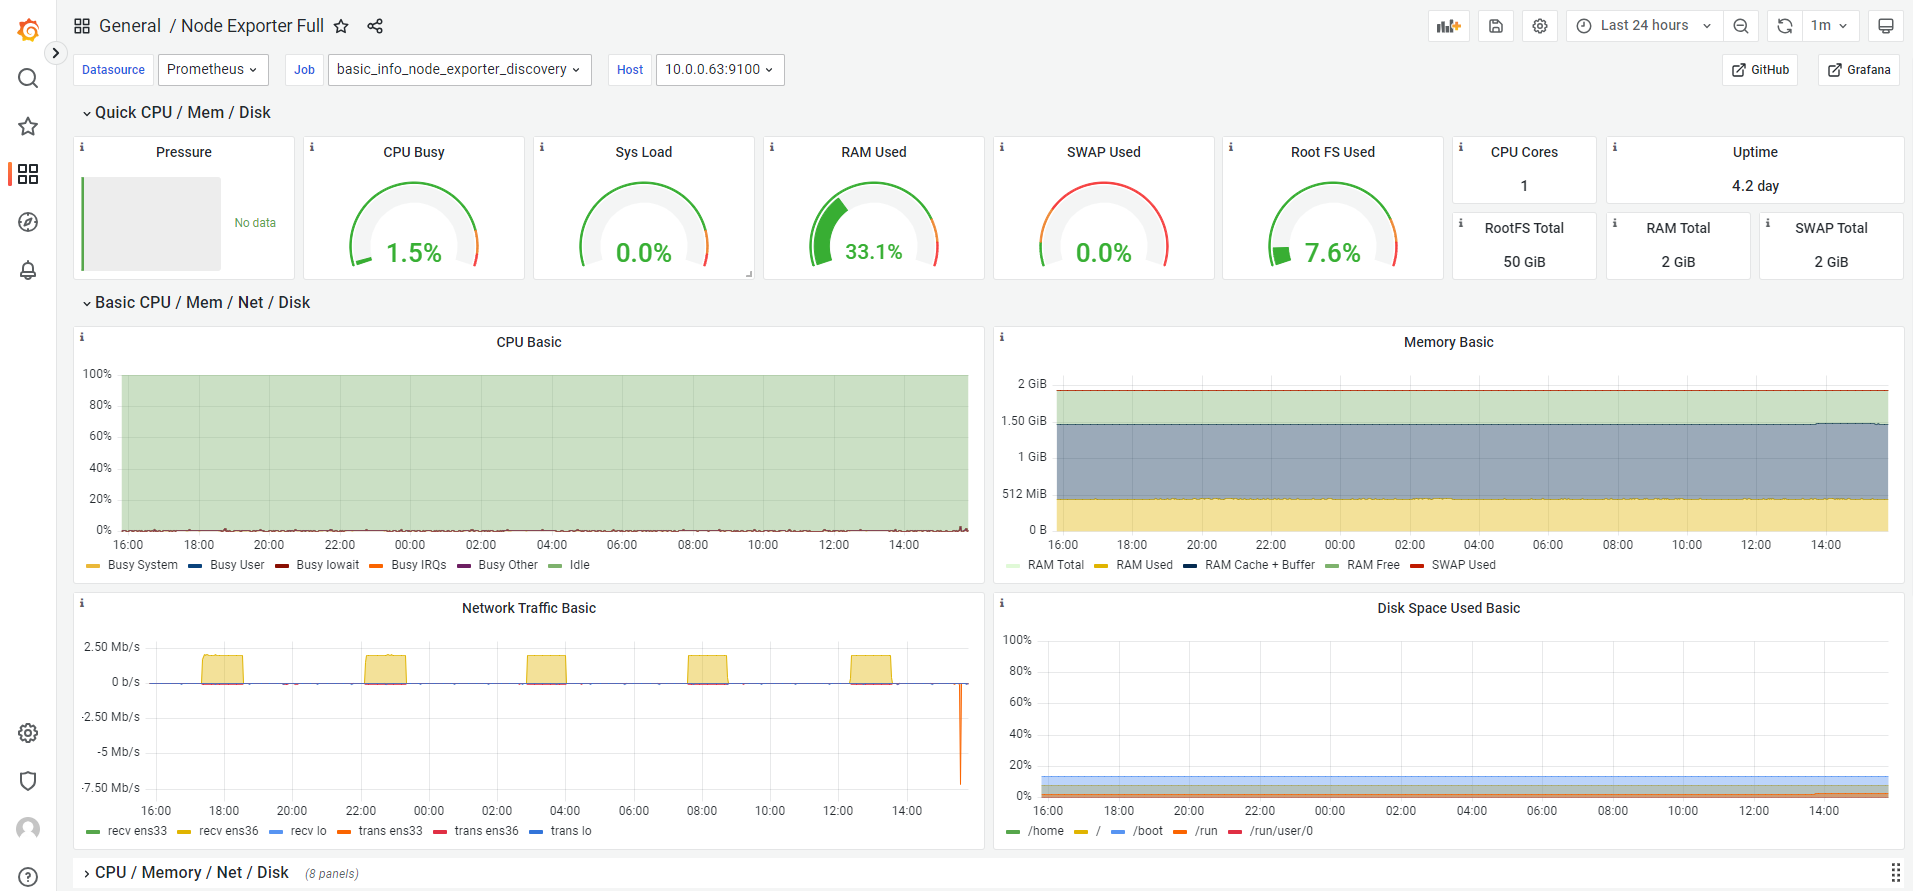Screen dimensions: 1913x891
Task: Click the SWAP Used gauge value
Action: (x=1103, y=253)
